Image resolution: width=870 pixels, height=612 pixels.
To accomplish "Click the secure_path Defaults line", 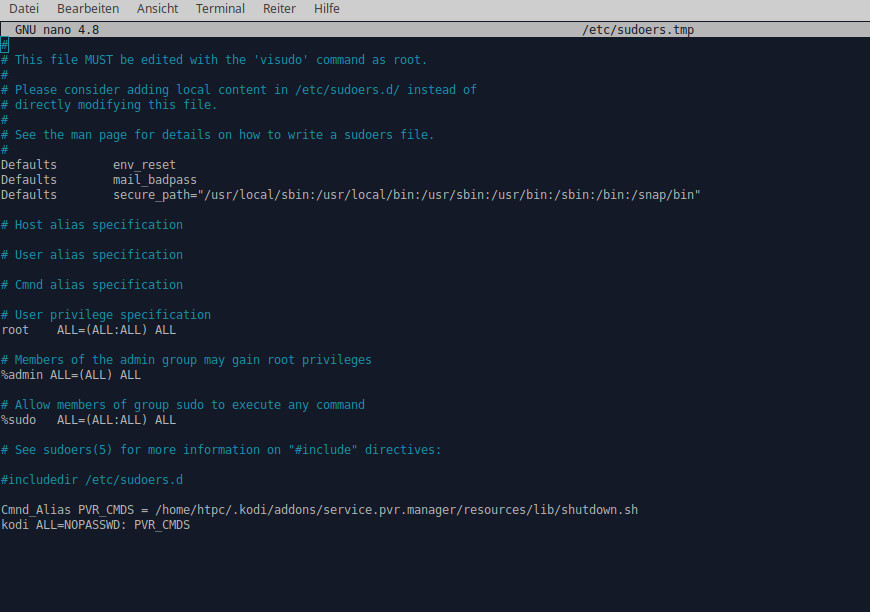I will 351,195.
